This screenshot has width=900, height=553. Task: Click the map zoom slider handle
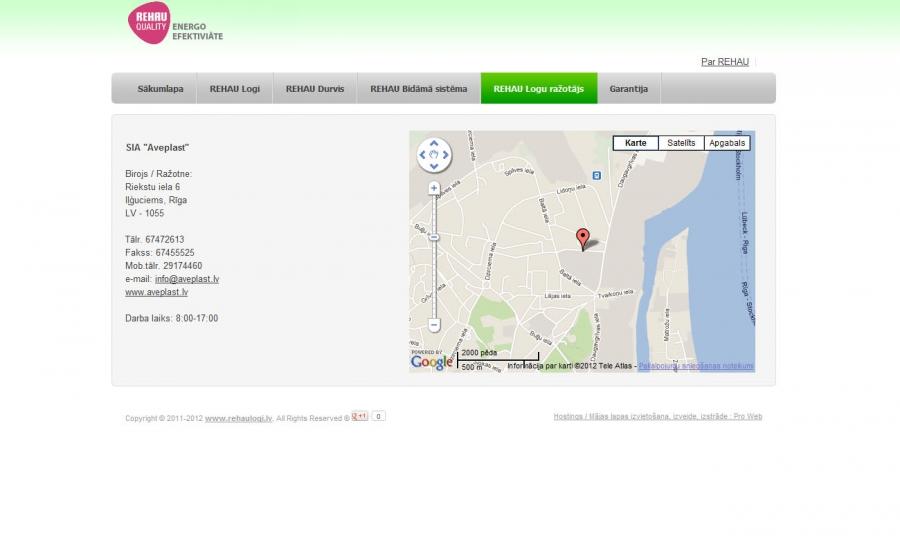pyautogui.click(x=434, y=237)
